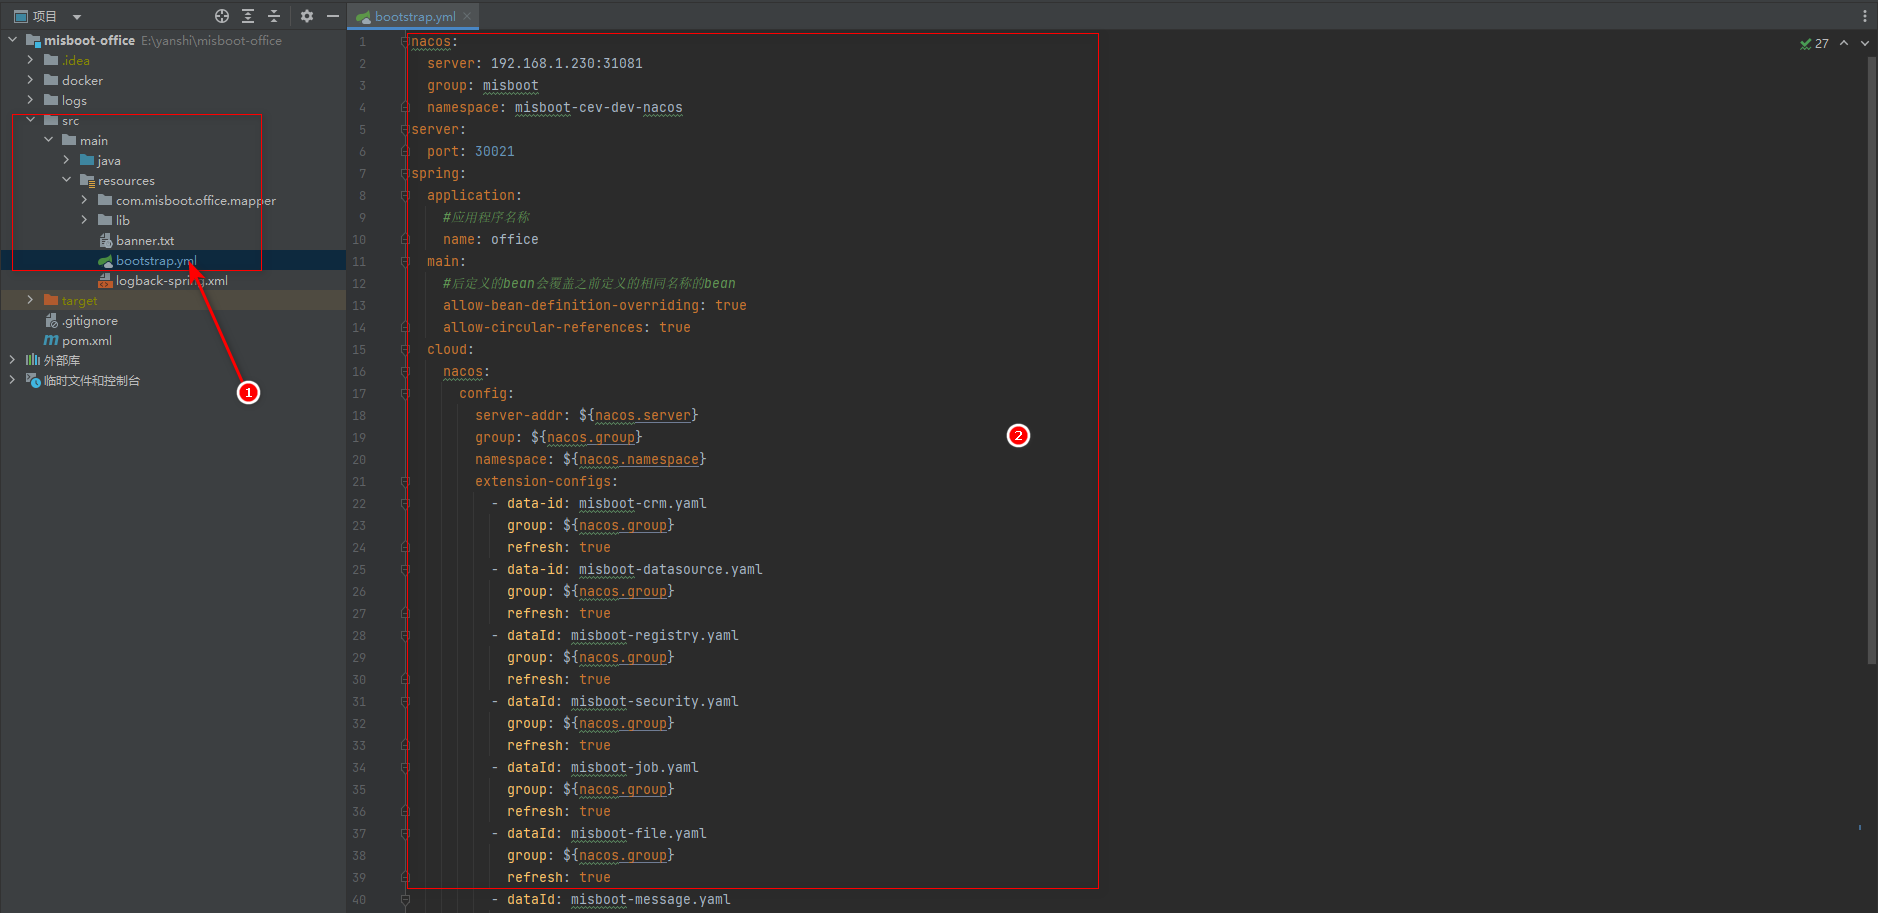Image resolution: width=1878 pixels, height=913 pixels.
Task: Fold the cloud block at line 15
Action: [405, 349]
